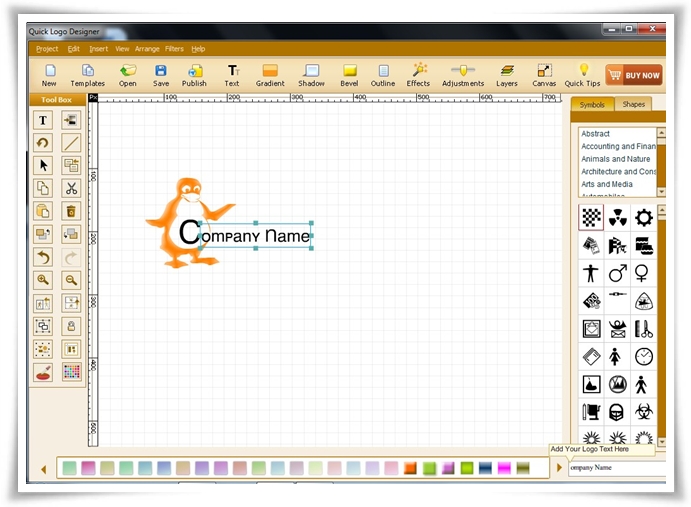This screenshot has height=507, width=691.
Task: Pick the clock symbol
Action: 644,356
